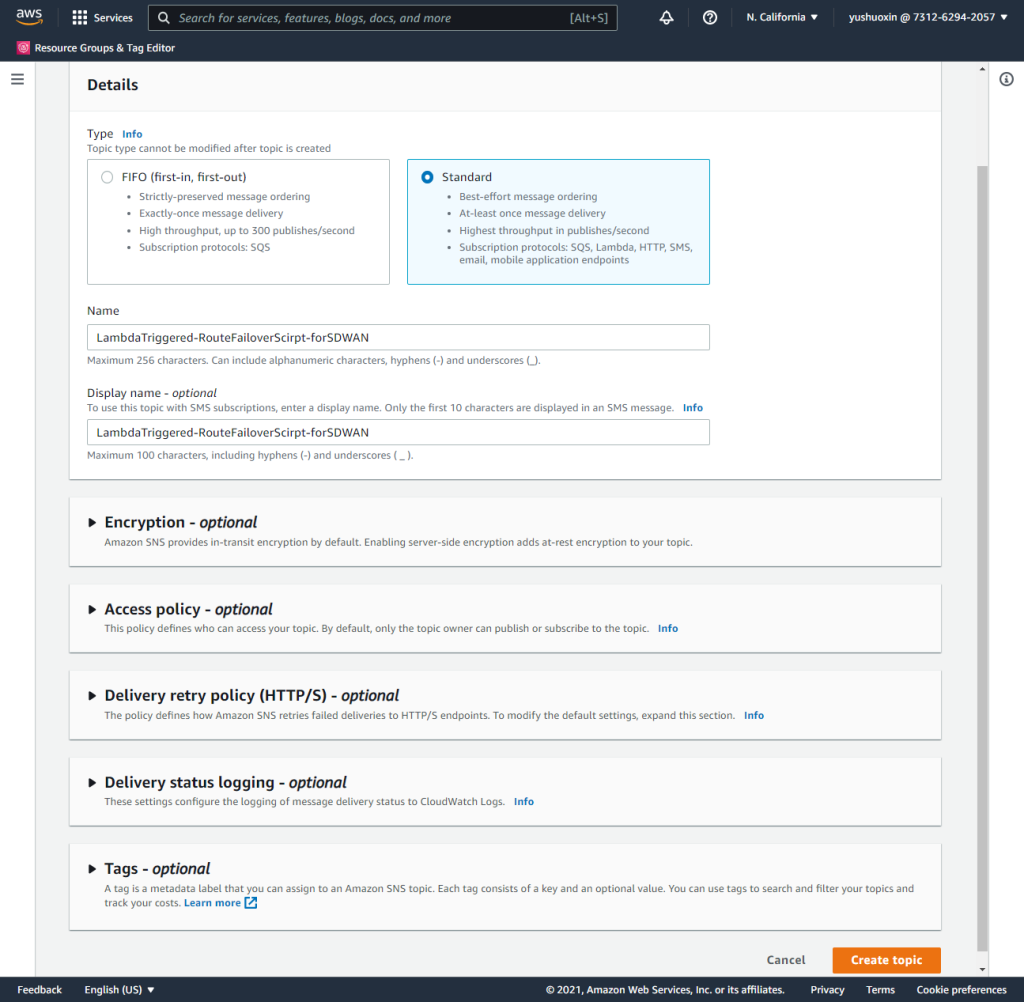Open the help question mark icon
This screenshot has width=1024, height=1002.
[710, 18]
